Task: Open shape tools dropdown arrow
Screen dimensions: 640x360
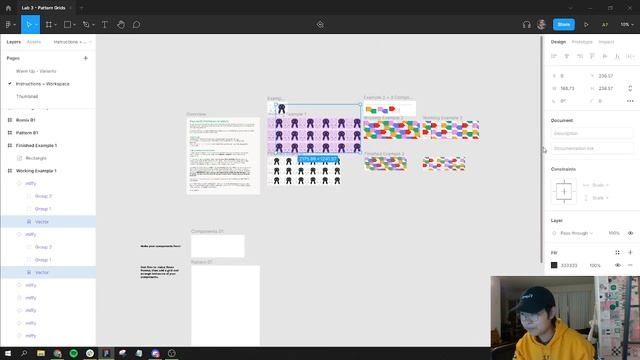Action: [x=74, y=25]
